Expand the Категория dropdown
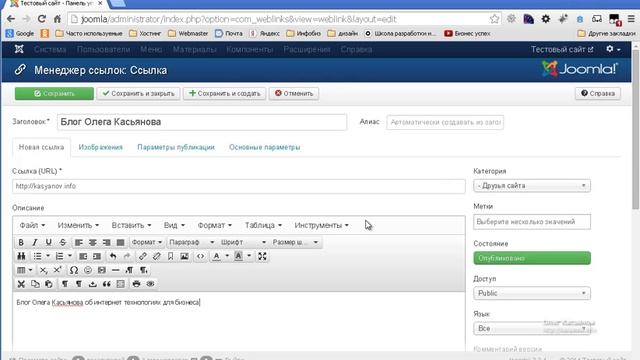The image size is (640, 360). click(532, 186)
